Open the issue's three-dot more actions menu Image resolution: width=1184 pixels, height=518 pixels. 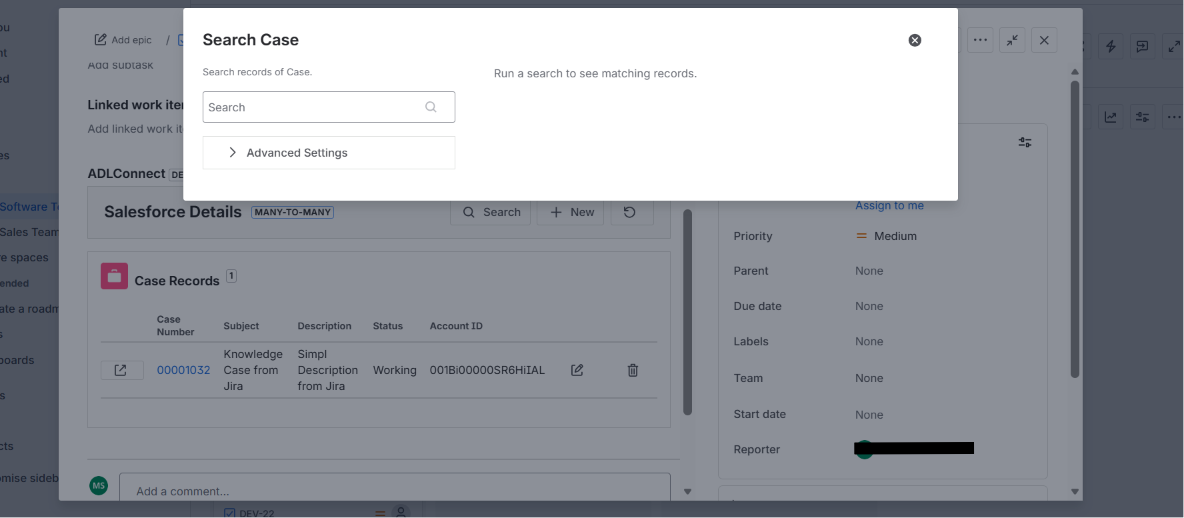tap(980, 40)
